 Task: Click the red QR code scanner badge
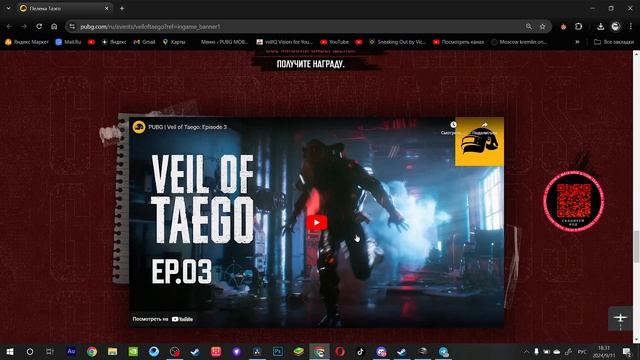(x=573, y=201)
